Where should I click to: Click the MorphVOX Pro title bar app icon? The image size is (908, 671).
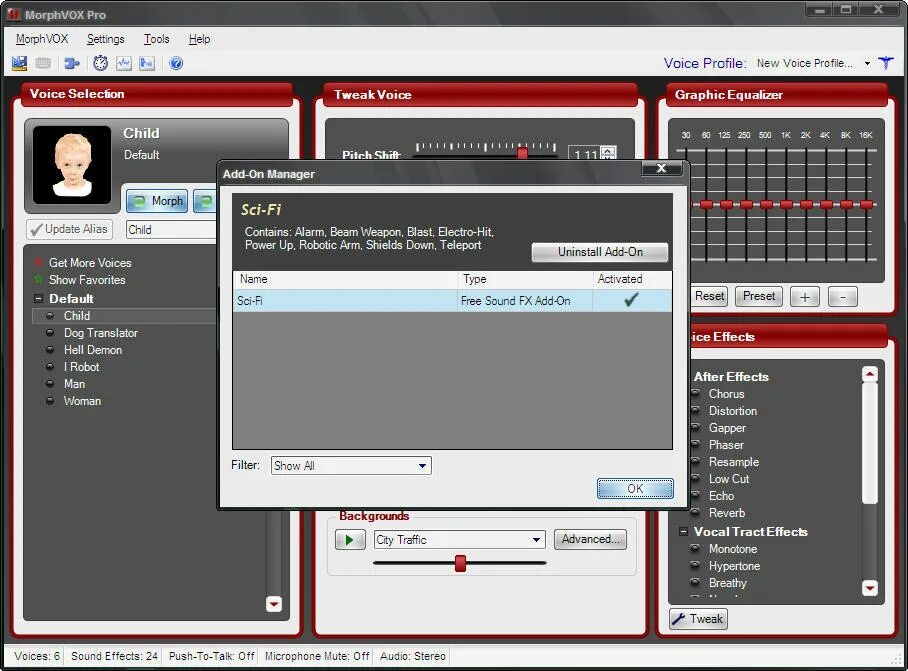(x=14, y=14)
